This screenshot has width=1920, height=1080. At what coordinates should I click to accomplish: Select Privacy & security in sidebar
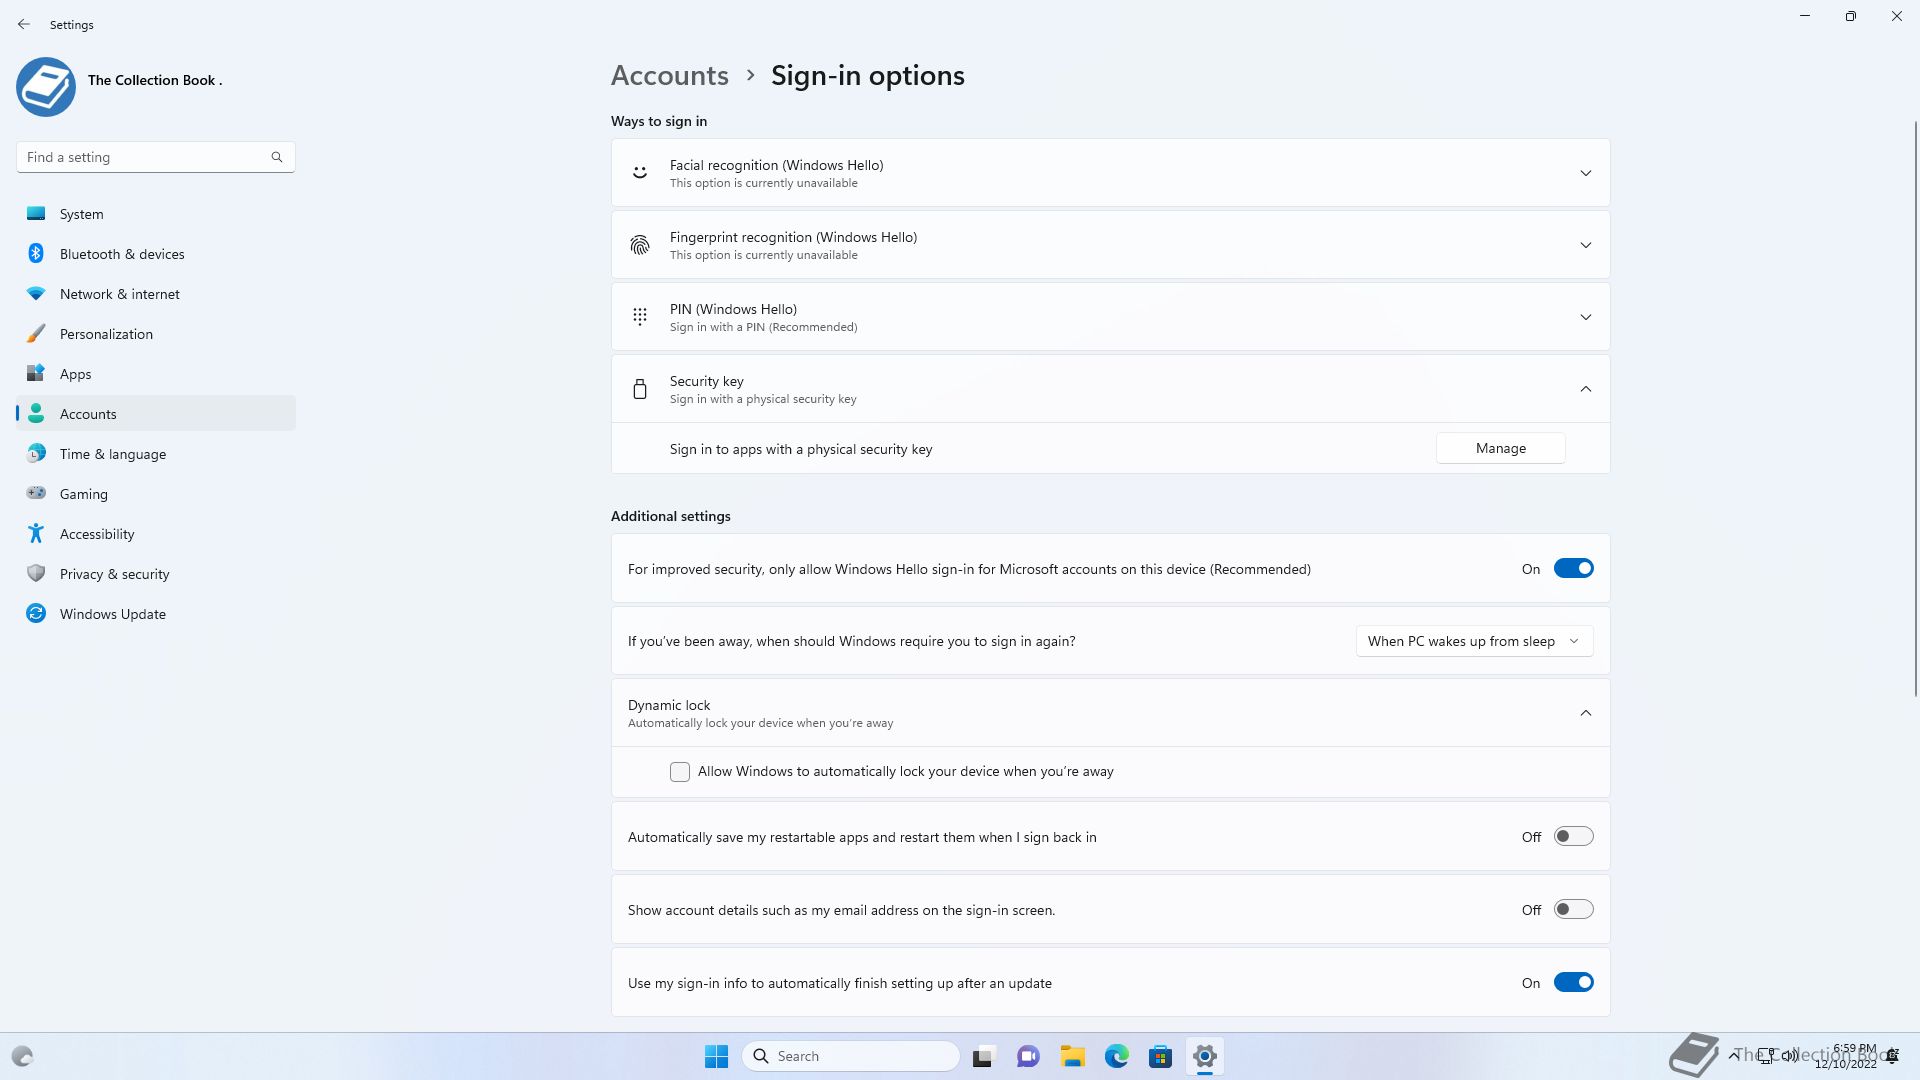[x=156, y=573]
